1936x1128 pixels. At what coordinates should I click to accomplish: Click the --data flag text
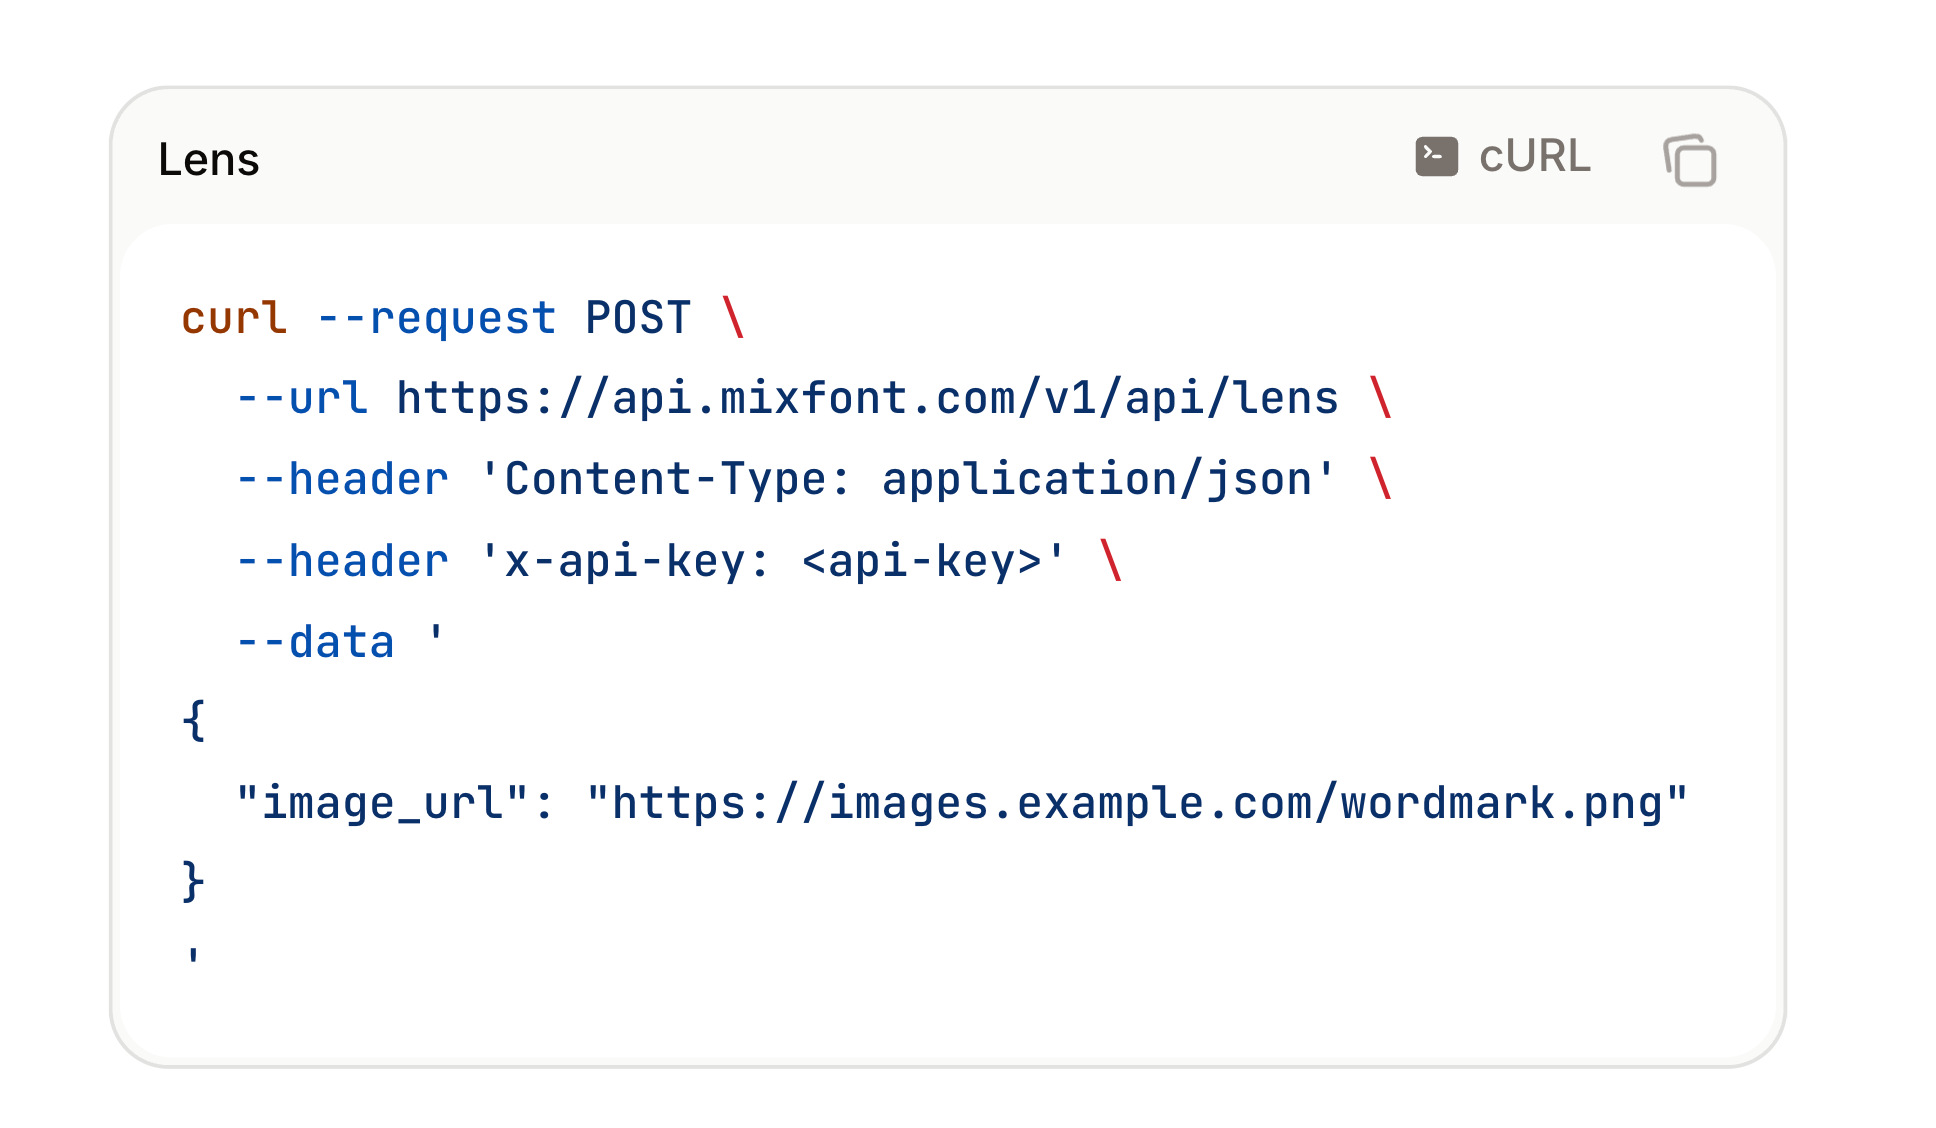click(x=315, y=640)
